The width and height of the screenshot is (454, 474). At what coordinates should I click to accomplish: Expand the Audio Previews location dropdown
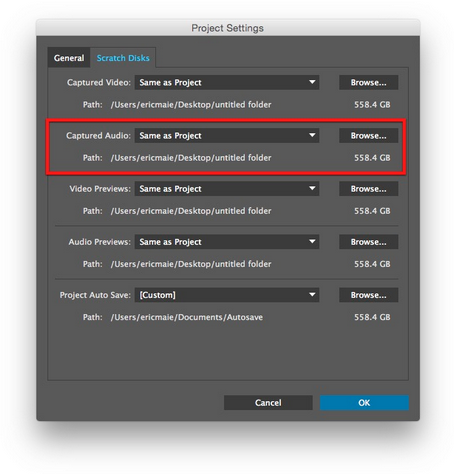click(227, 242)
